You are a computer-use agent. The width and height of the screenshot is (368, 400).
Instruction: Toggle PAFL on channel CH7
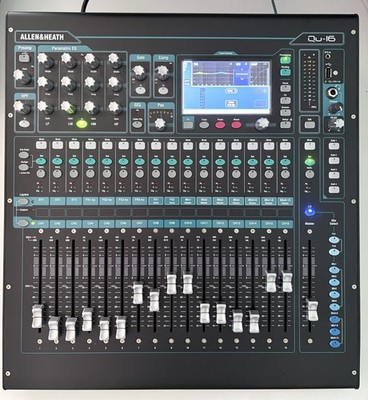139,173
